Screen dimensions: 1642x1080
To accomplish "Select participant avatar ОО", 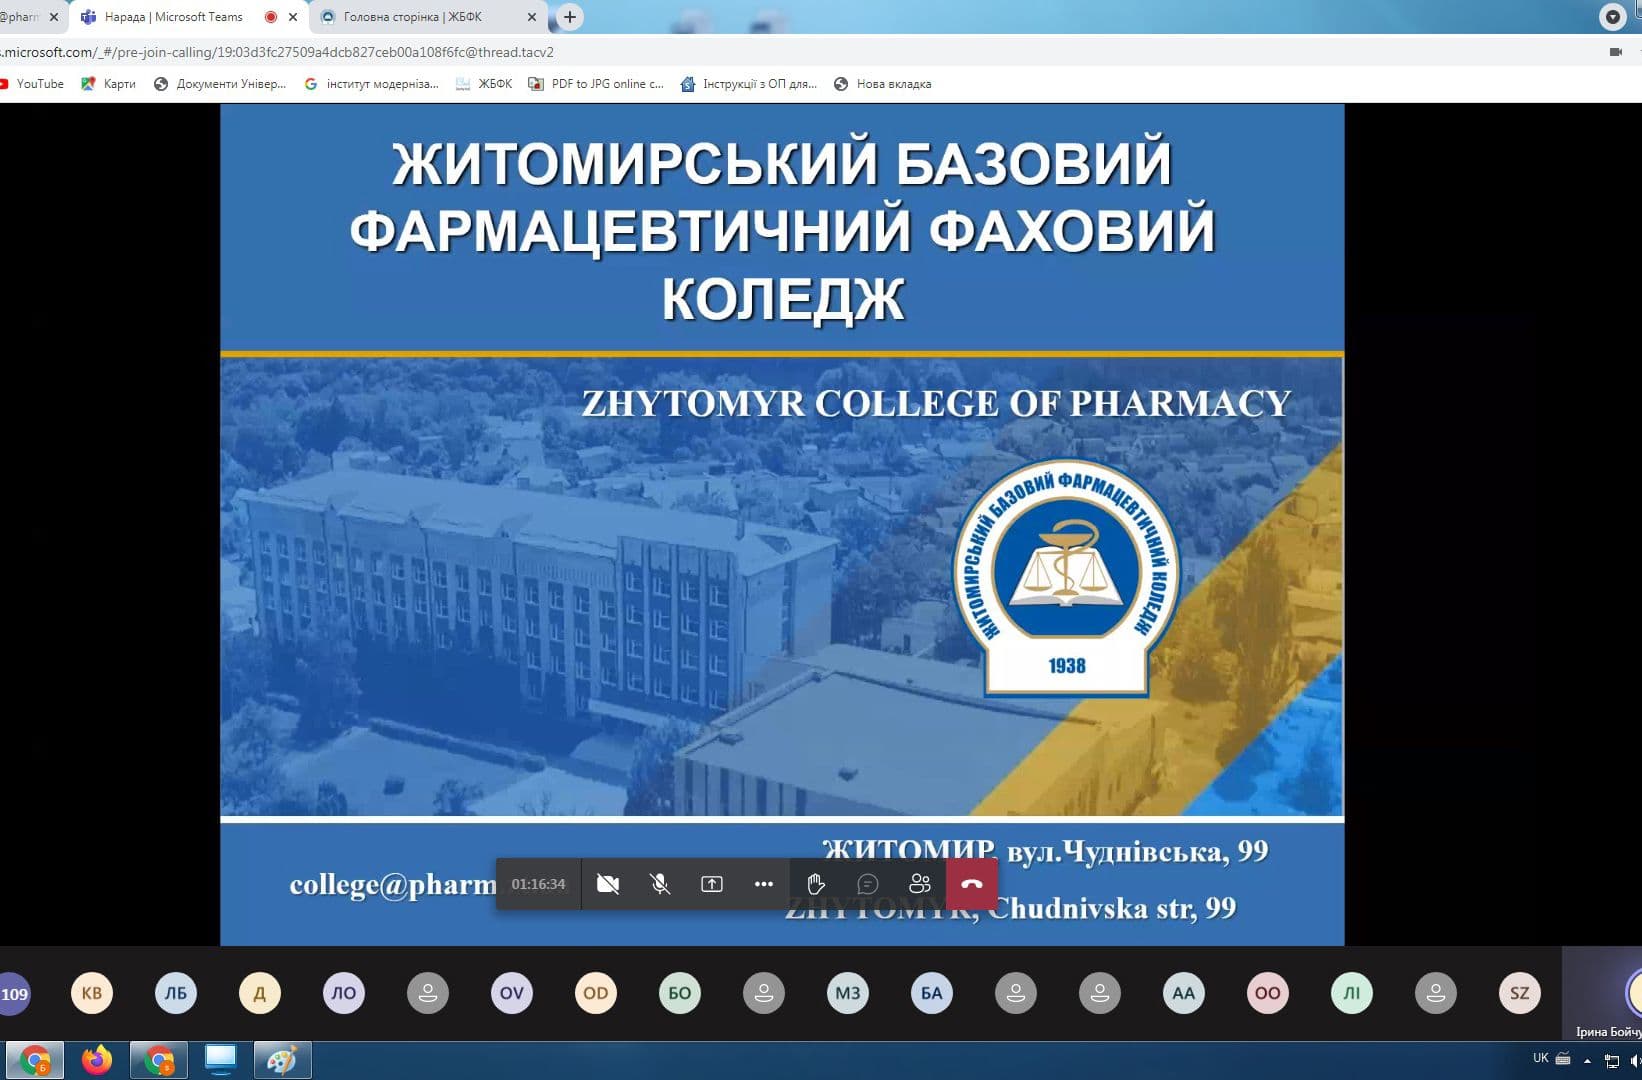I will [x=1268, y=993].
